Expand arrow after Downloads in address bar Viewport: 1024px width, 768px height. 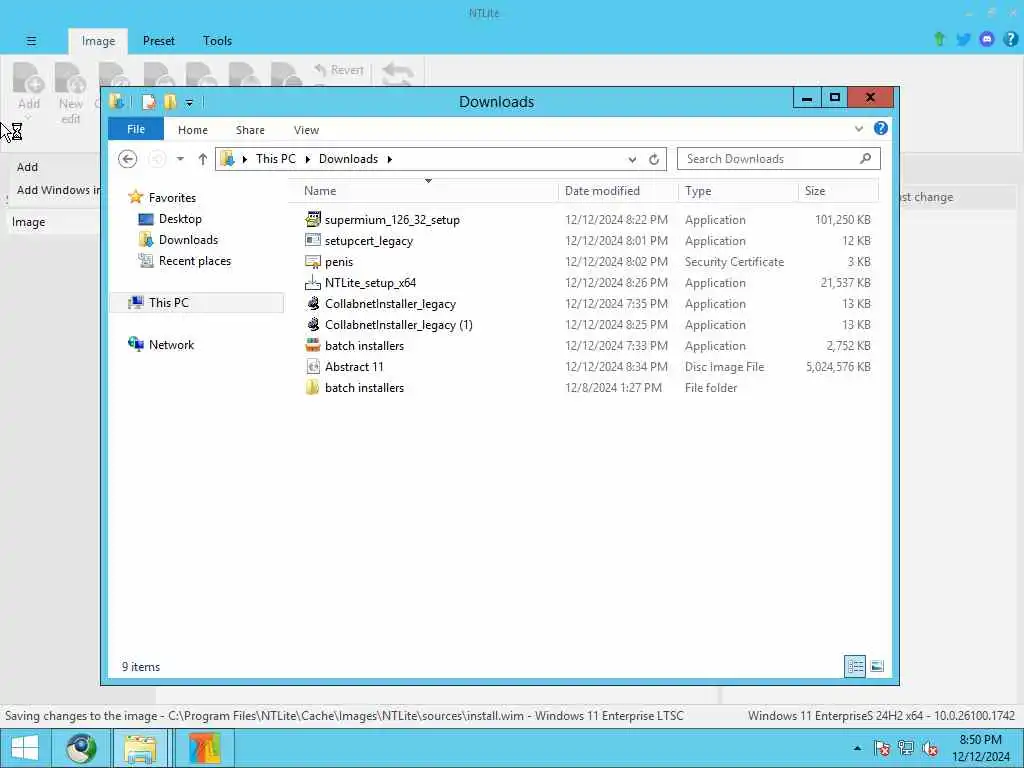(390, 159)
